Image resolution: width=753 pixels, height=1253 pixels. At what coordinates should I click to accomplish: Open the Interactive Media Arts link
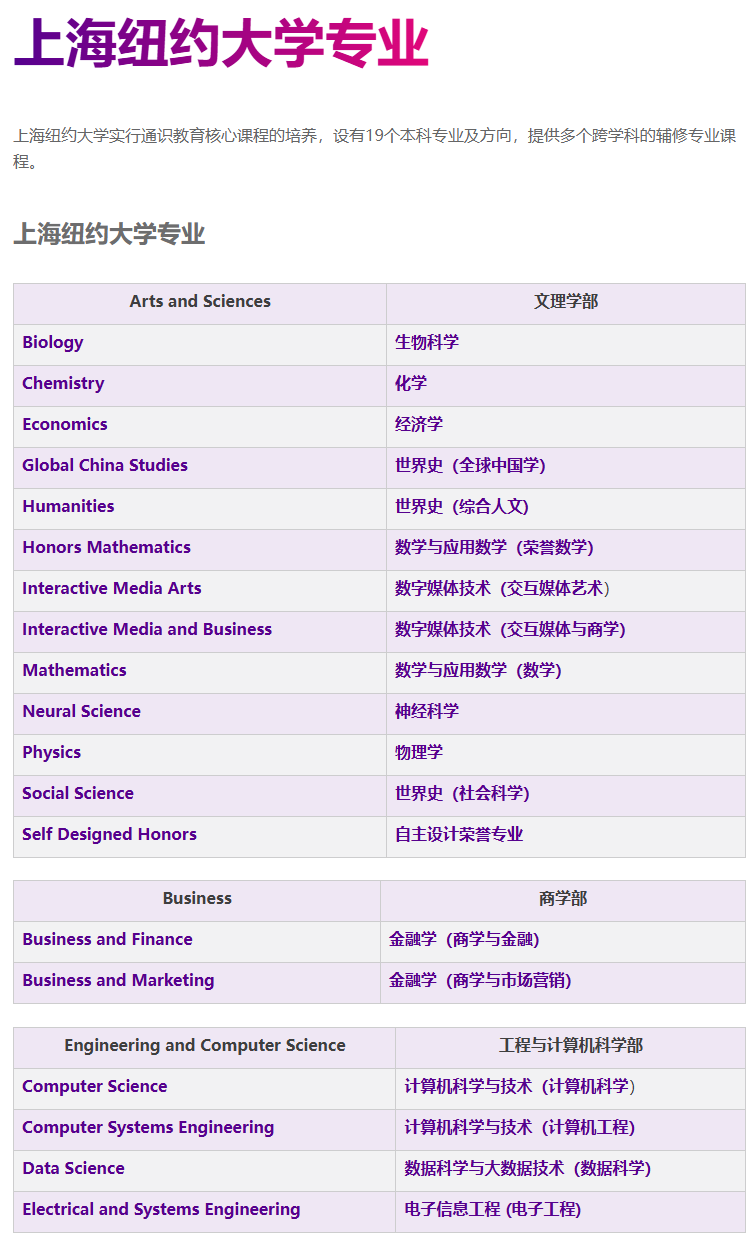click(112, 588)
